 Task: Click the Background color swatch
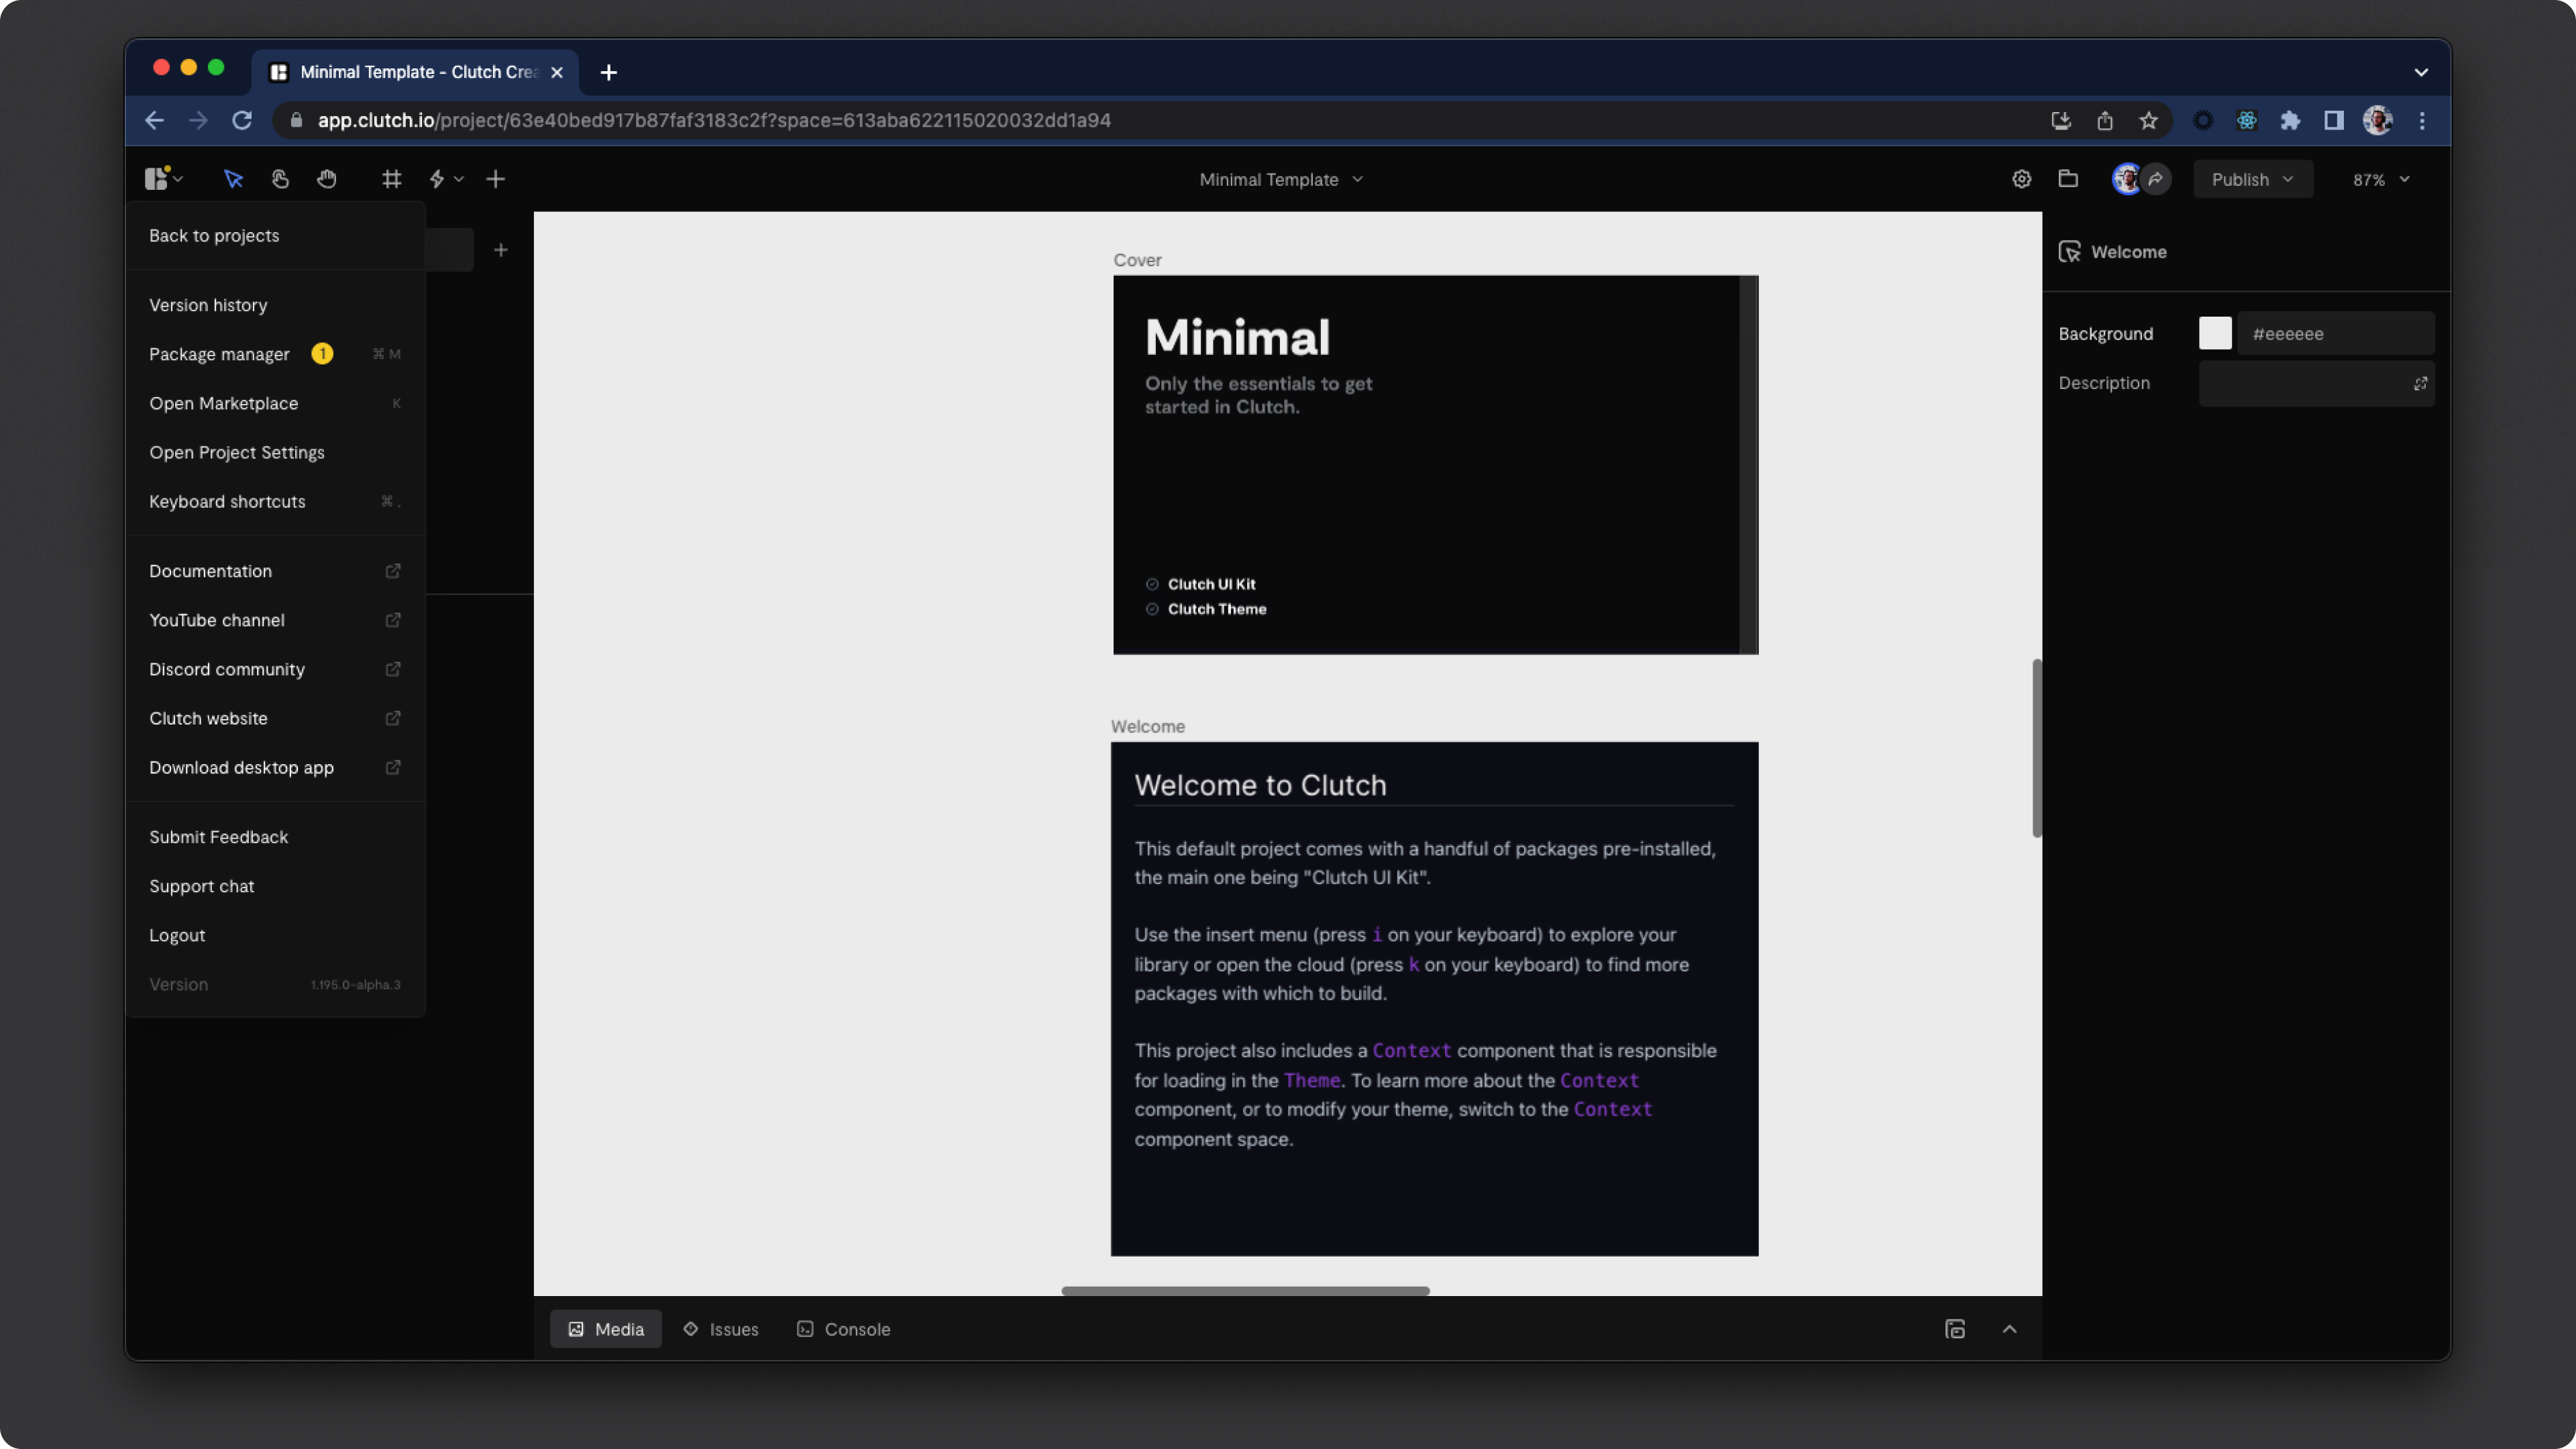click(2215, 333)
